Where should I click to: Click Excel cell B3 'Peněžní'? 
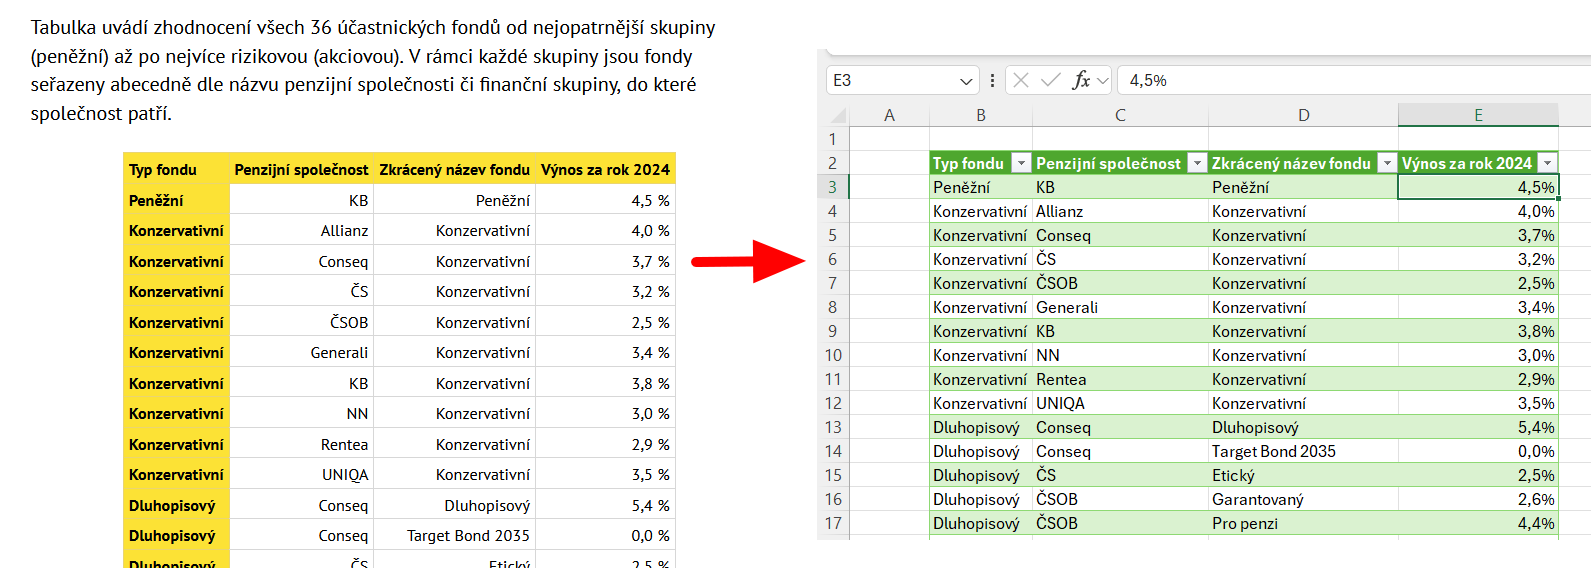pyautogui.click(x=981, y=187)
